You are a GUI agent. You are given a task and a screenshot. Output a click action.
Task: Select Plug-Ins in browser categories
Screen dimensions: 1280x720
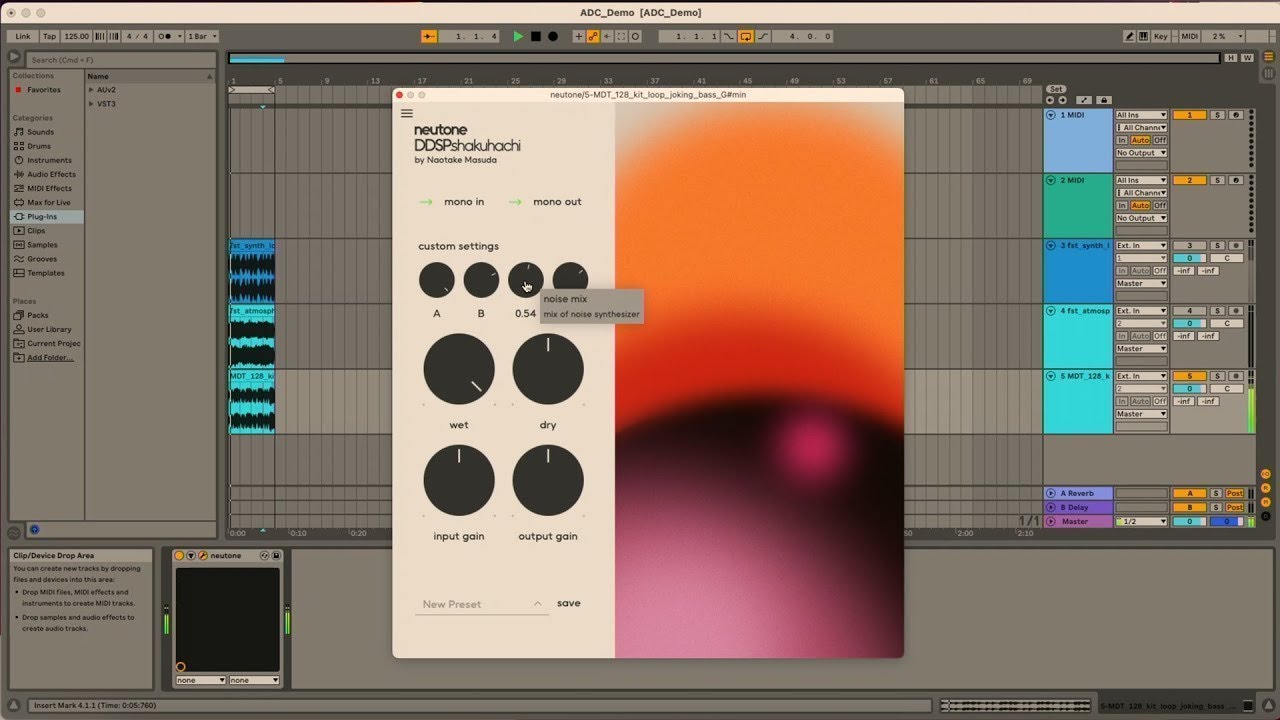pos(48,217)
